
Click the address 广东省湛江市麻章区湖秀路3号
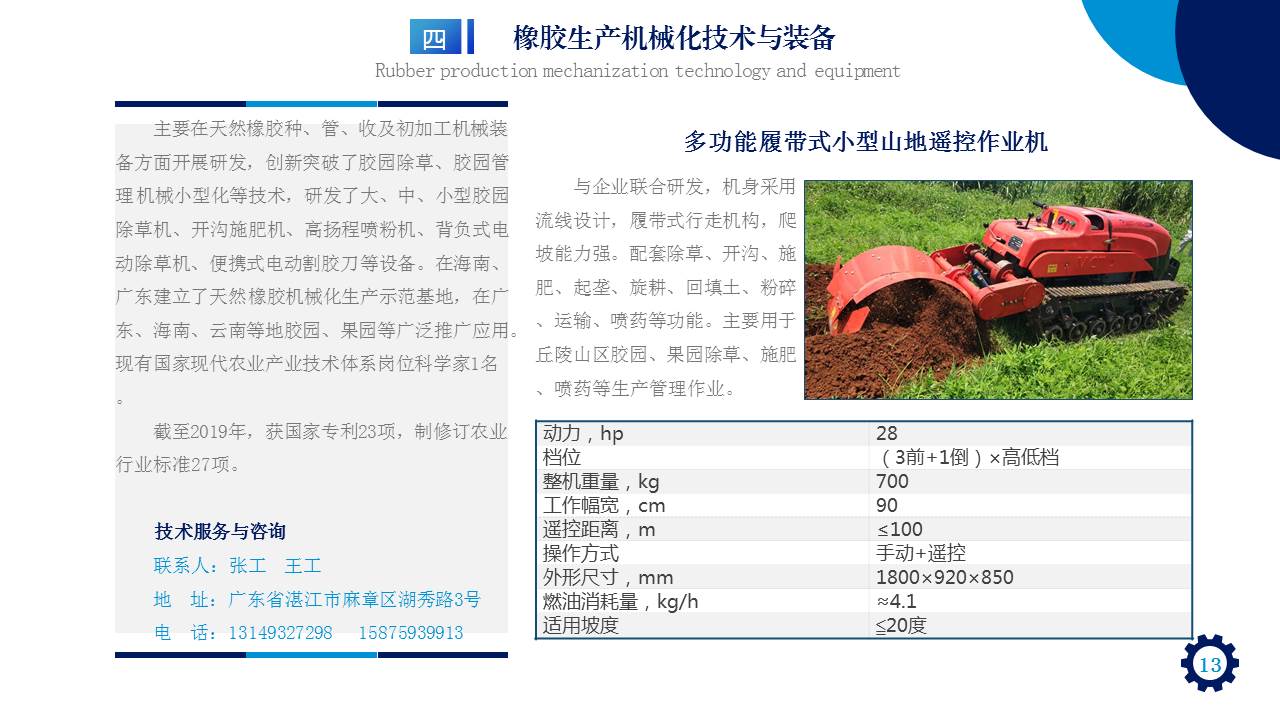[x=355, y=599]
